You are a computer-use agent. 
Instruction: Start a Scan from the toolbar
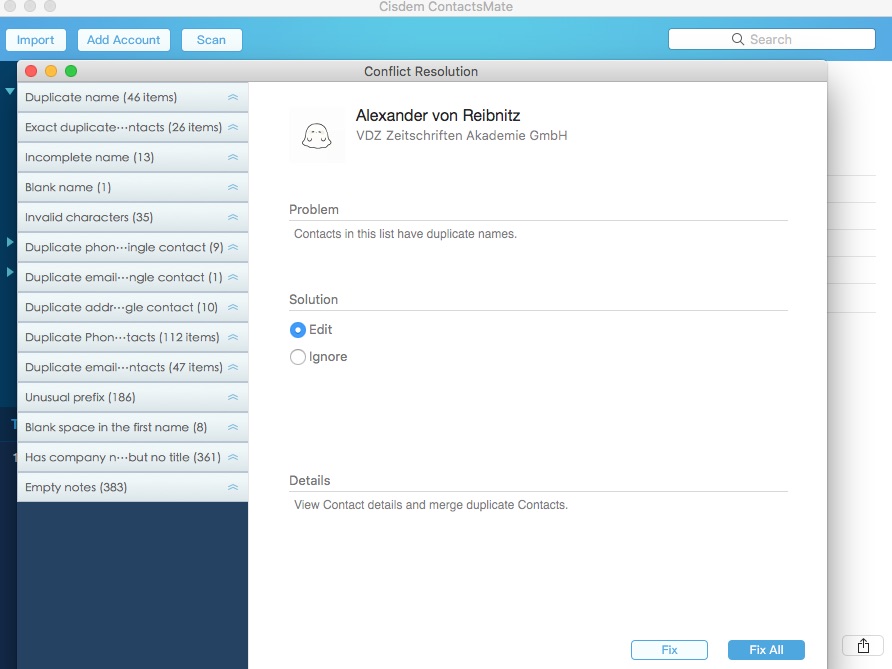coord(211,40)
